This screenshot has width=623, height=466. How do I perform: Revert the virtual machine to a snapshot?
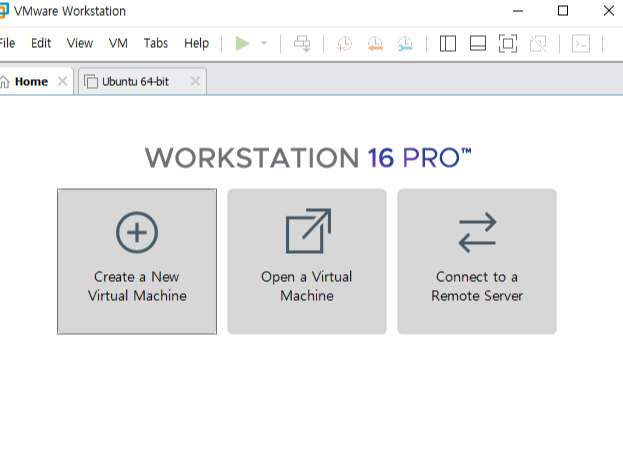(x=375, y=43)
